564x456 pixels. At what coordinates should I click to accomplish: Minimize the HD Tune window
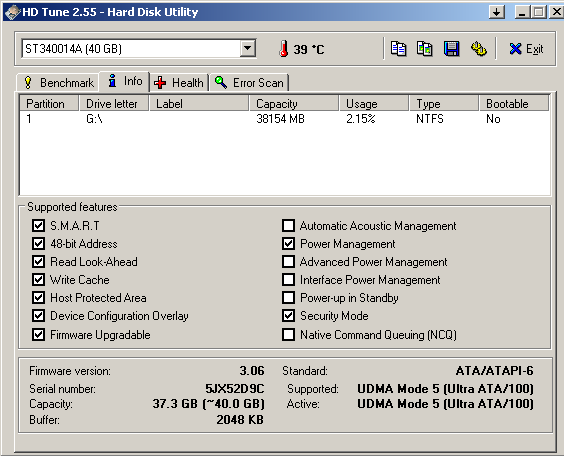click(x=523, y=12)
